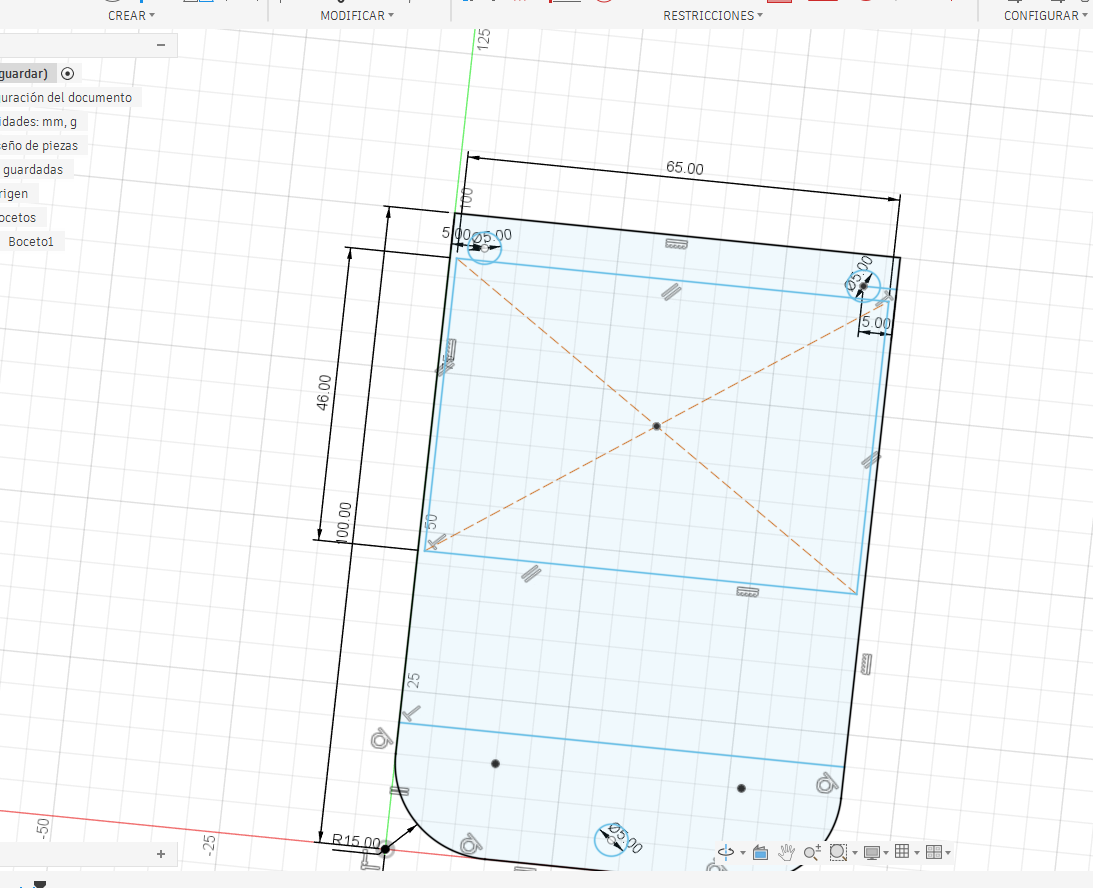The image size is (1093, 888).
Task: Select the top-left blue circle
Action: [x=484, y=248]
